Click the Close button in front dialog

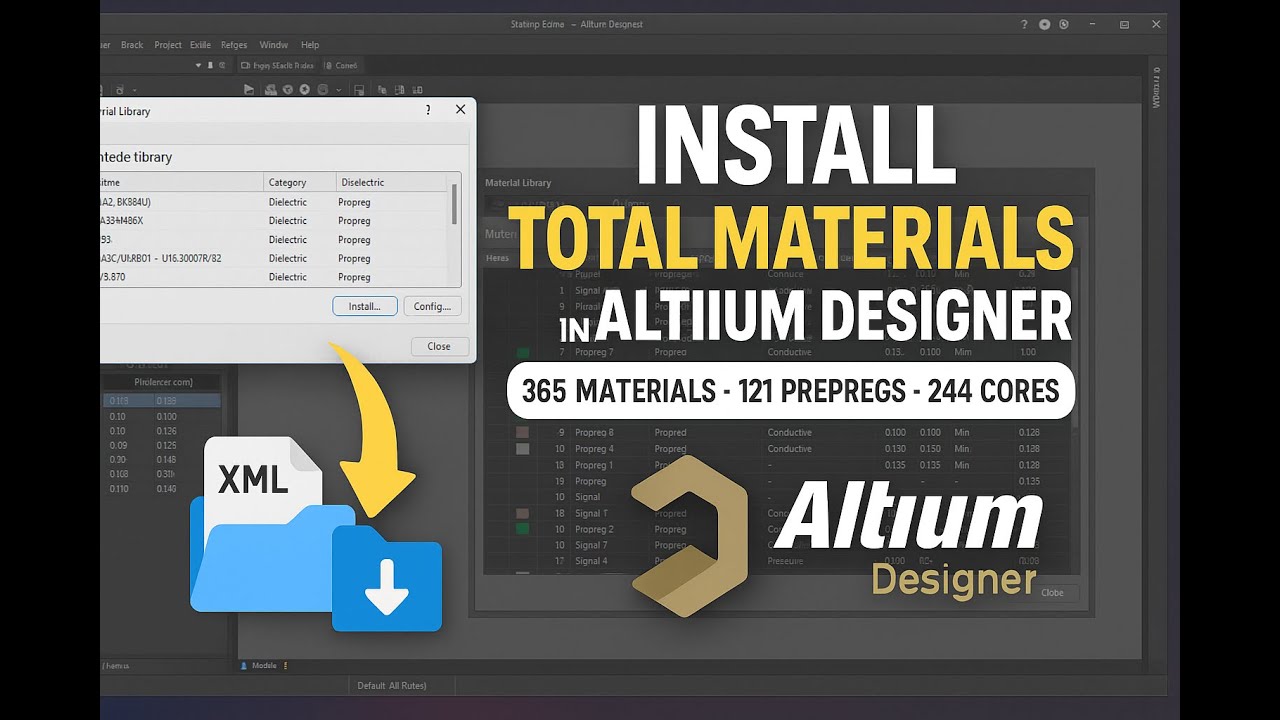pyautogui.click(x=439, y=346)
